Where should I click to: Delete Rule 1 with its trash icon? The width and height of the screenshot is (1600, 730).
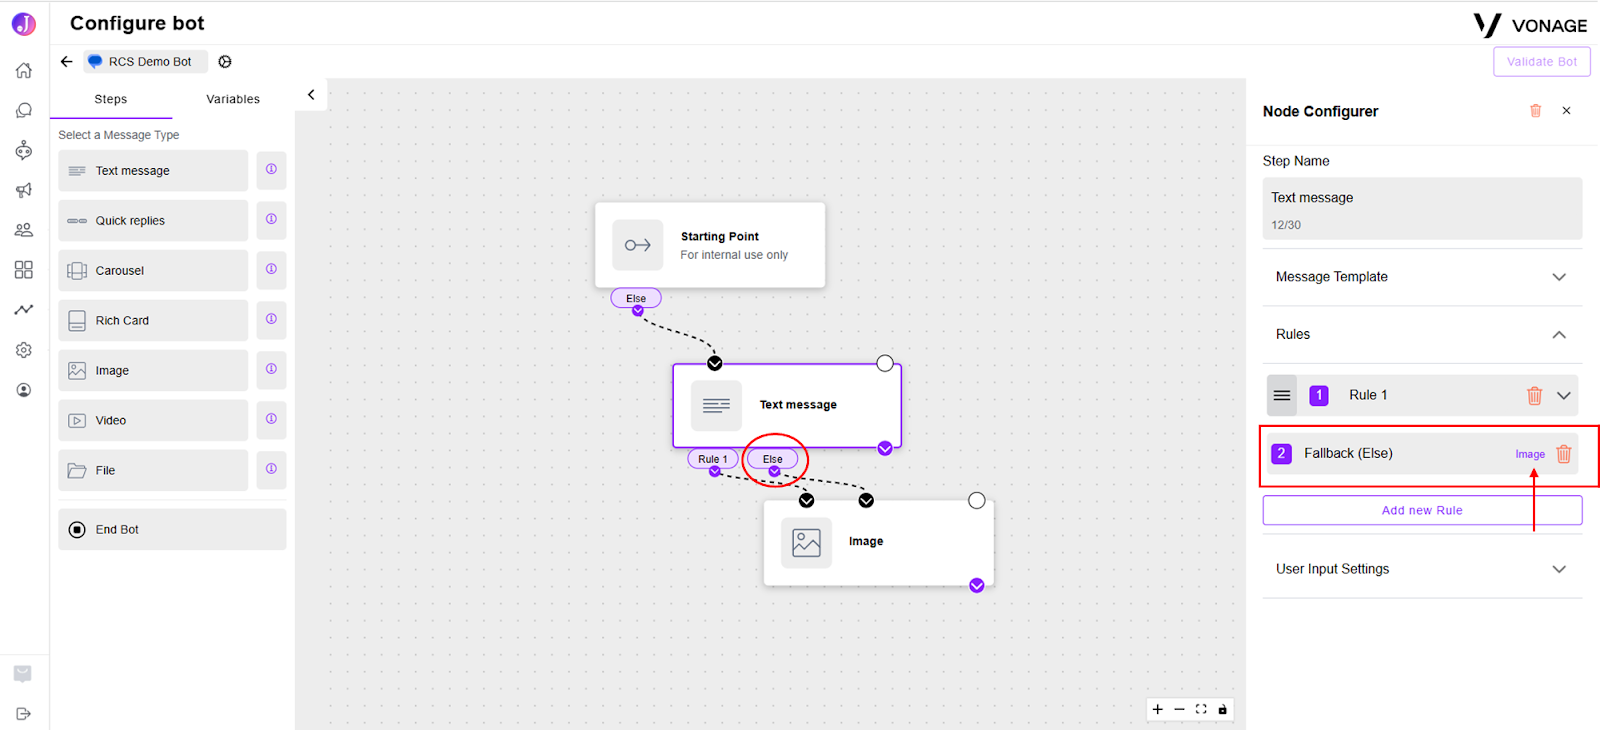(x=1535, y=396)
